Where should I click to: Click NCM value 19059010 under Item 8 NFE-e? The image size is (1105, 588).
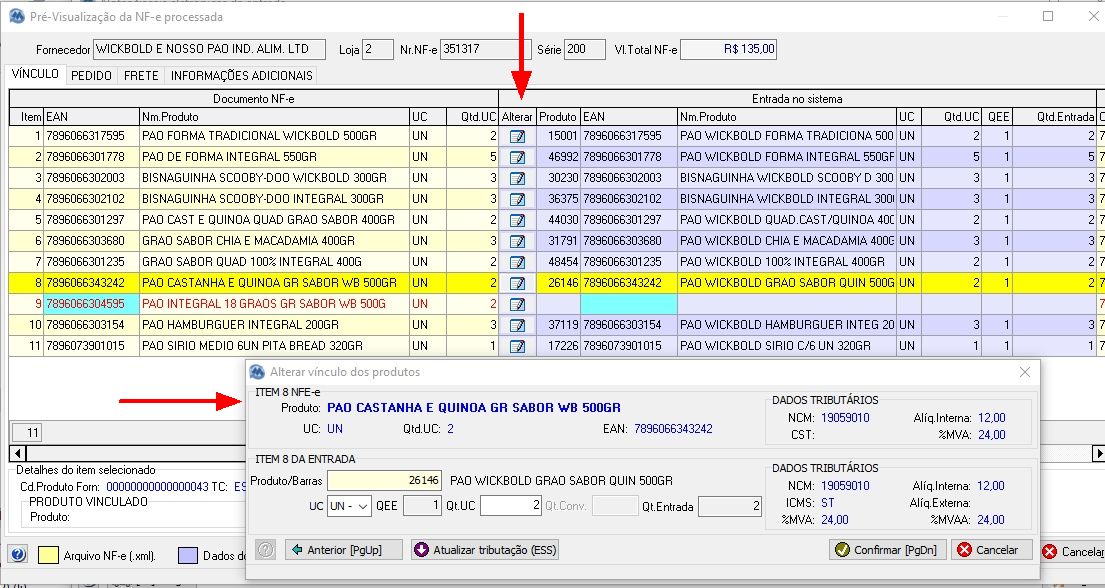pos(845,418)
